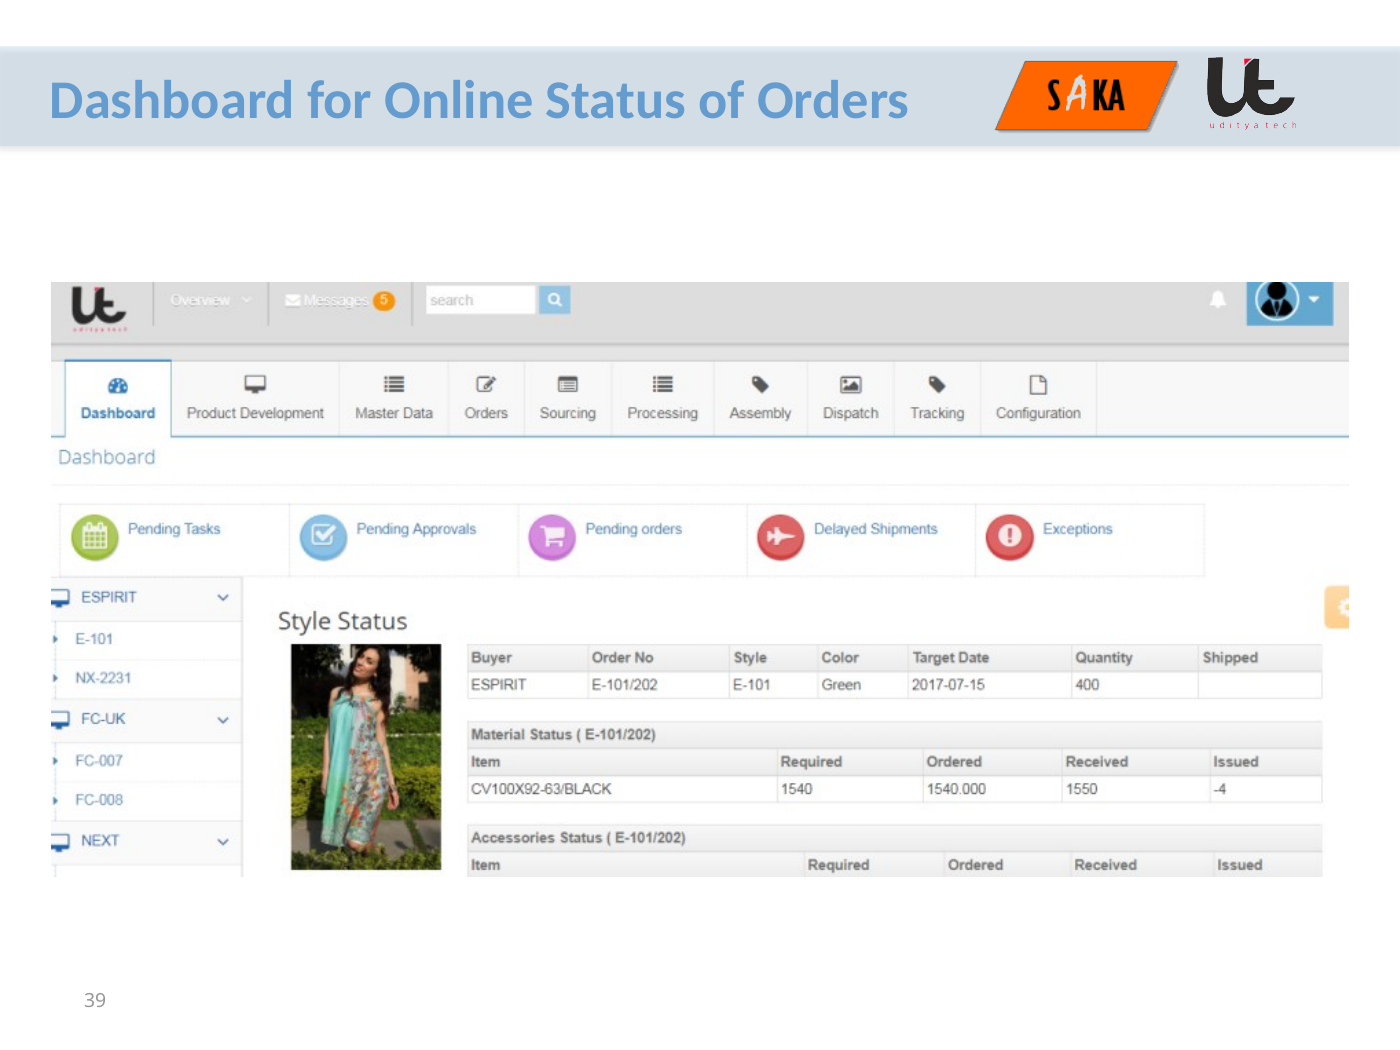Select E-101 in the buyer tree
This screenshot has width=1400, height=1050.
click(94, 639)
